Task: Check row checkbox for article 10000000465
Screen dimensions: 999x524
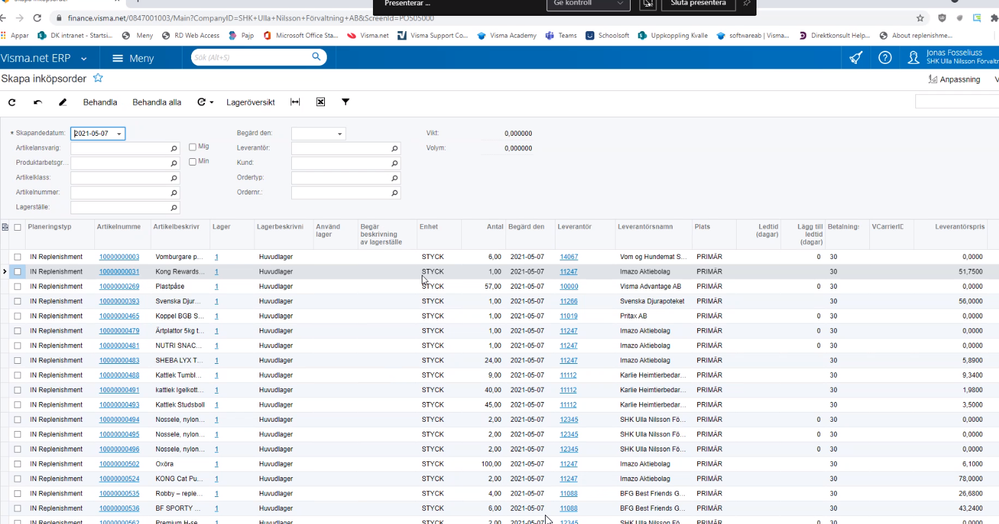Action: [18, 316]
